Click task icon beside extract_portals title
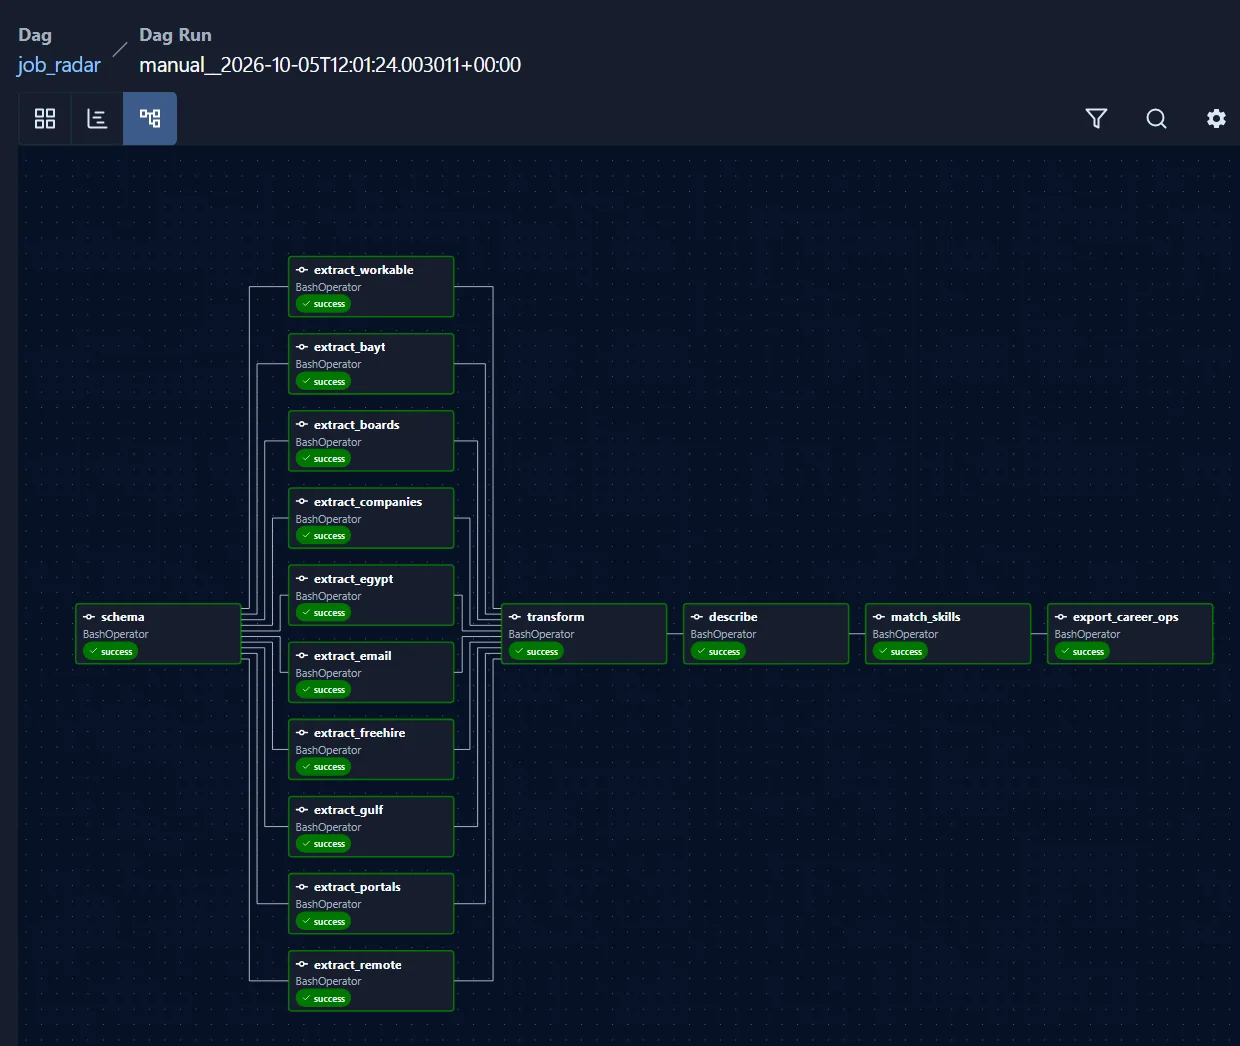This screenshot has height=1046, width=1240. click(302, 886)
